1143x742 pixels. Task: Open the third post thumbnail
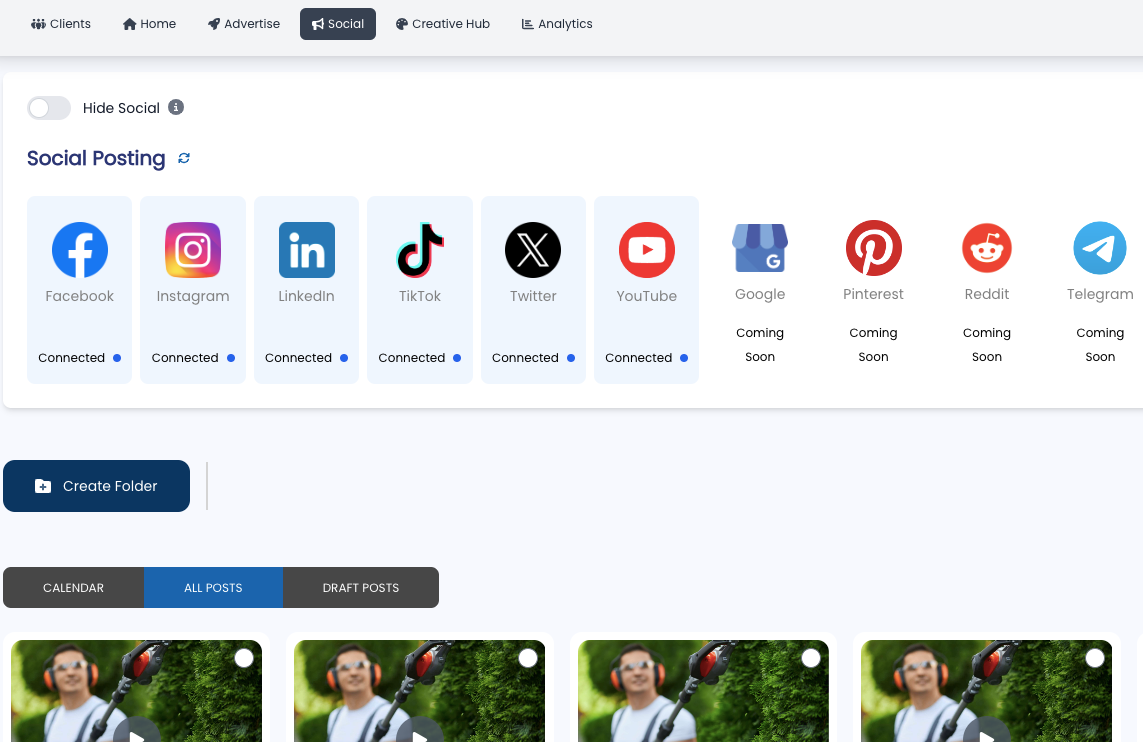[x=703, y=691]
